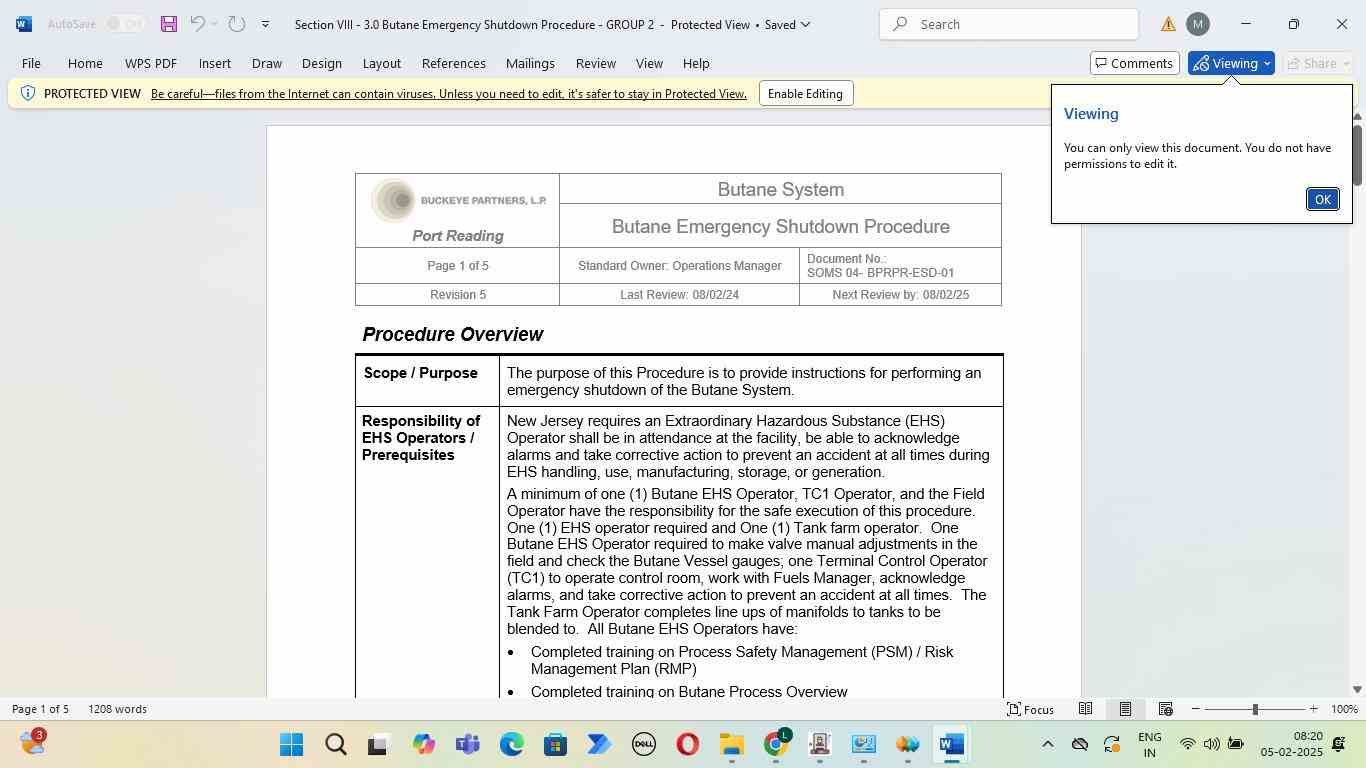Open the Help tab
This screenshot has width=1366, height=768.
[x=696, y=63]
